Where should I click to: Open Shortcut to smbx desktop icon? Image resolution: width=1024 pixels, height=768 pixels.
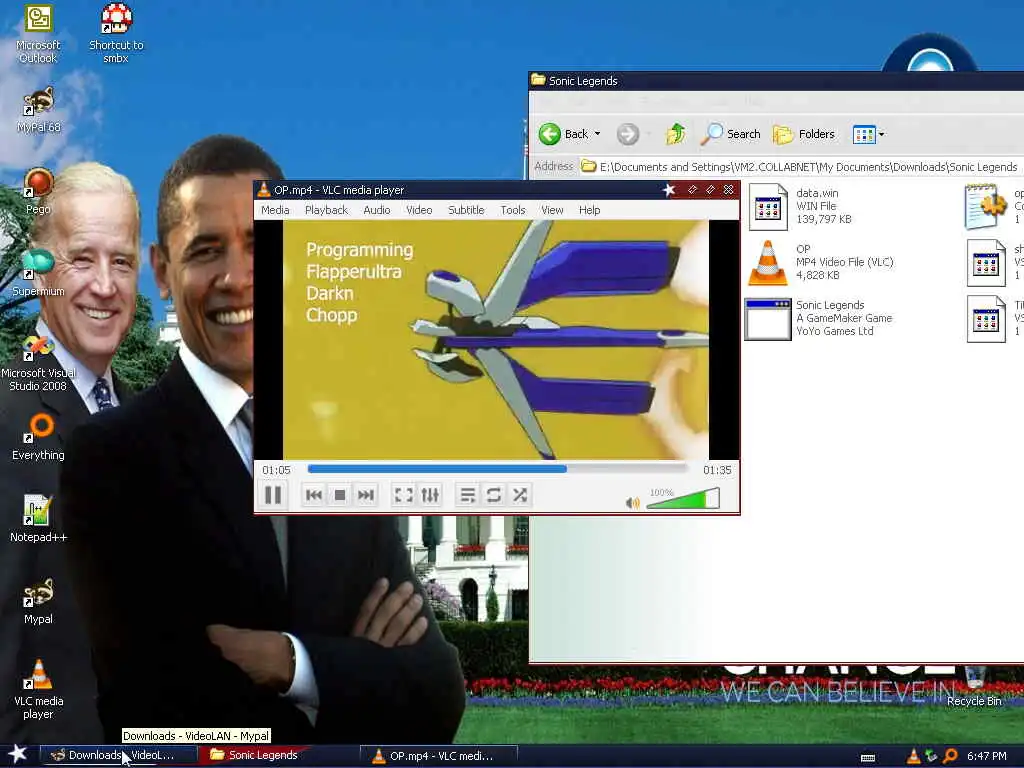pyautogui.click(x=116, y=34)
